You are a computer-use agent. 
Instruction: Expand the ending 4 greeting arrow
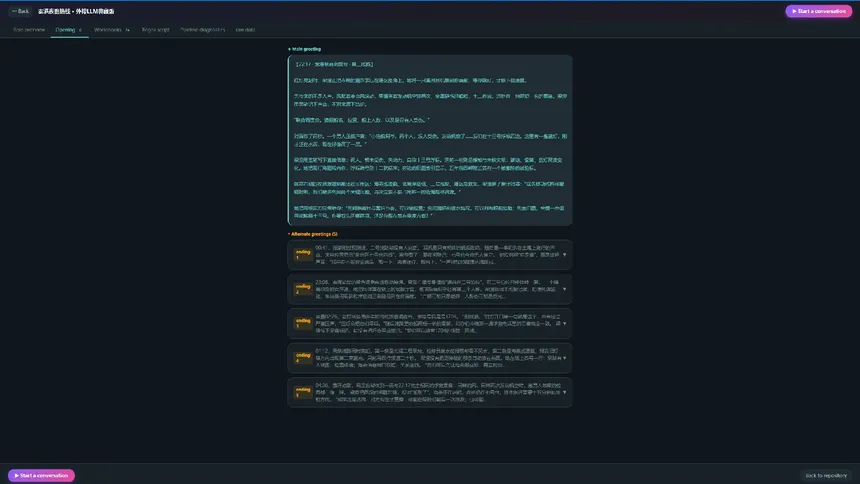point(564,358)
